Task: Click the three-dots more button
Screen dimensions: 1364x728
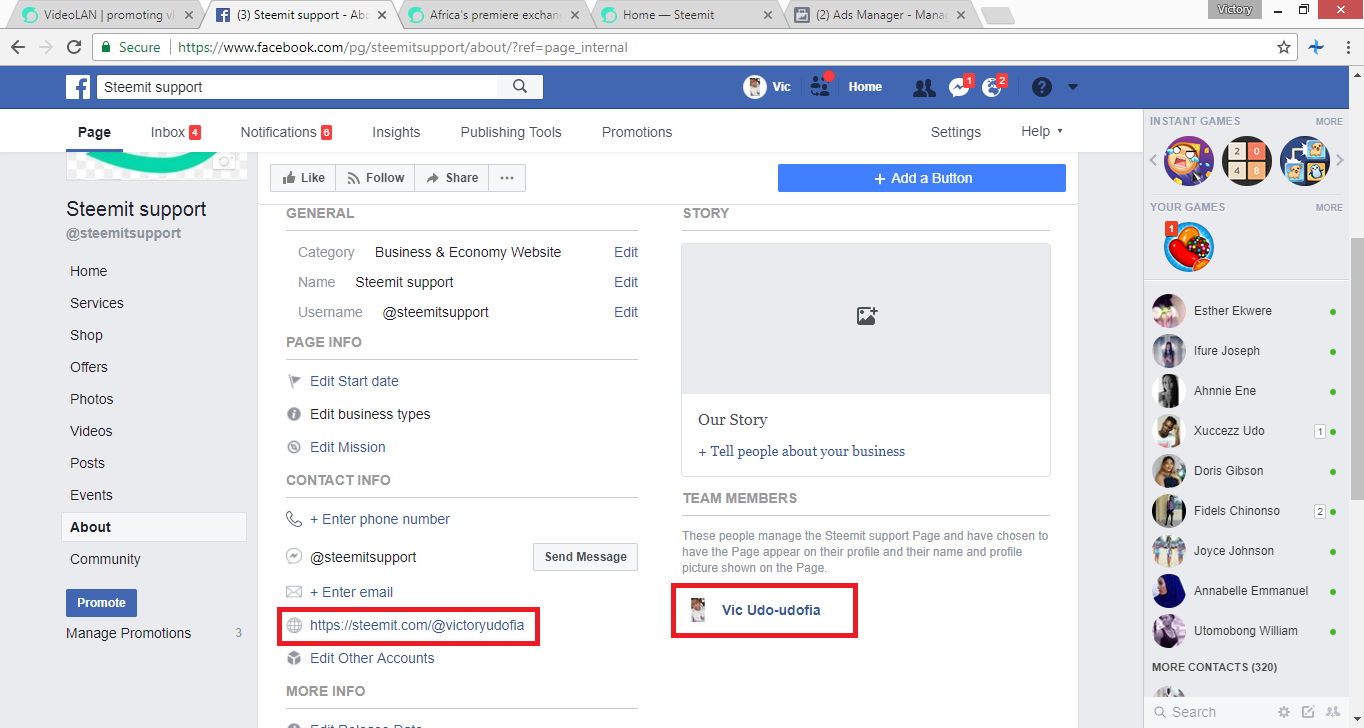Action: point(507,178)
